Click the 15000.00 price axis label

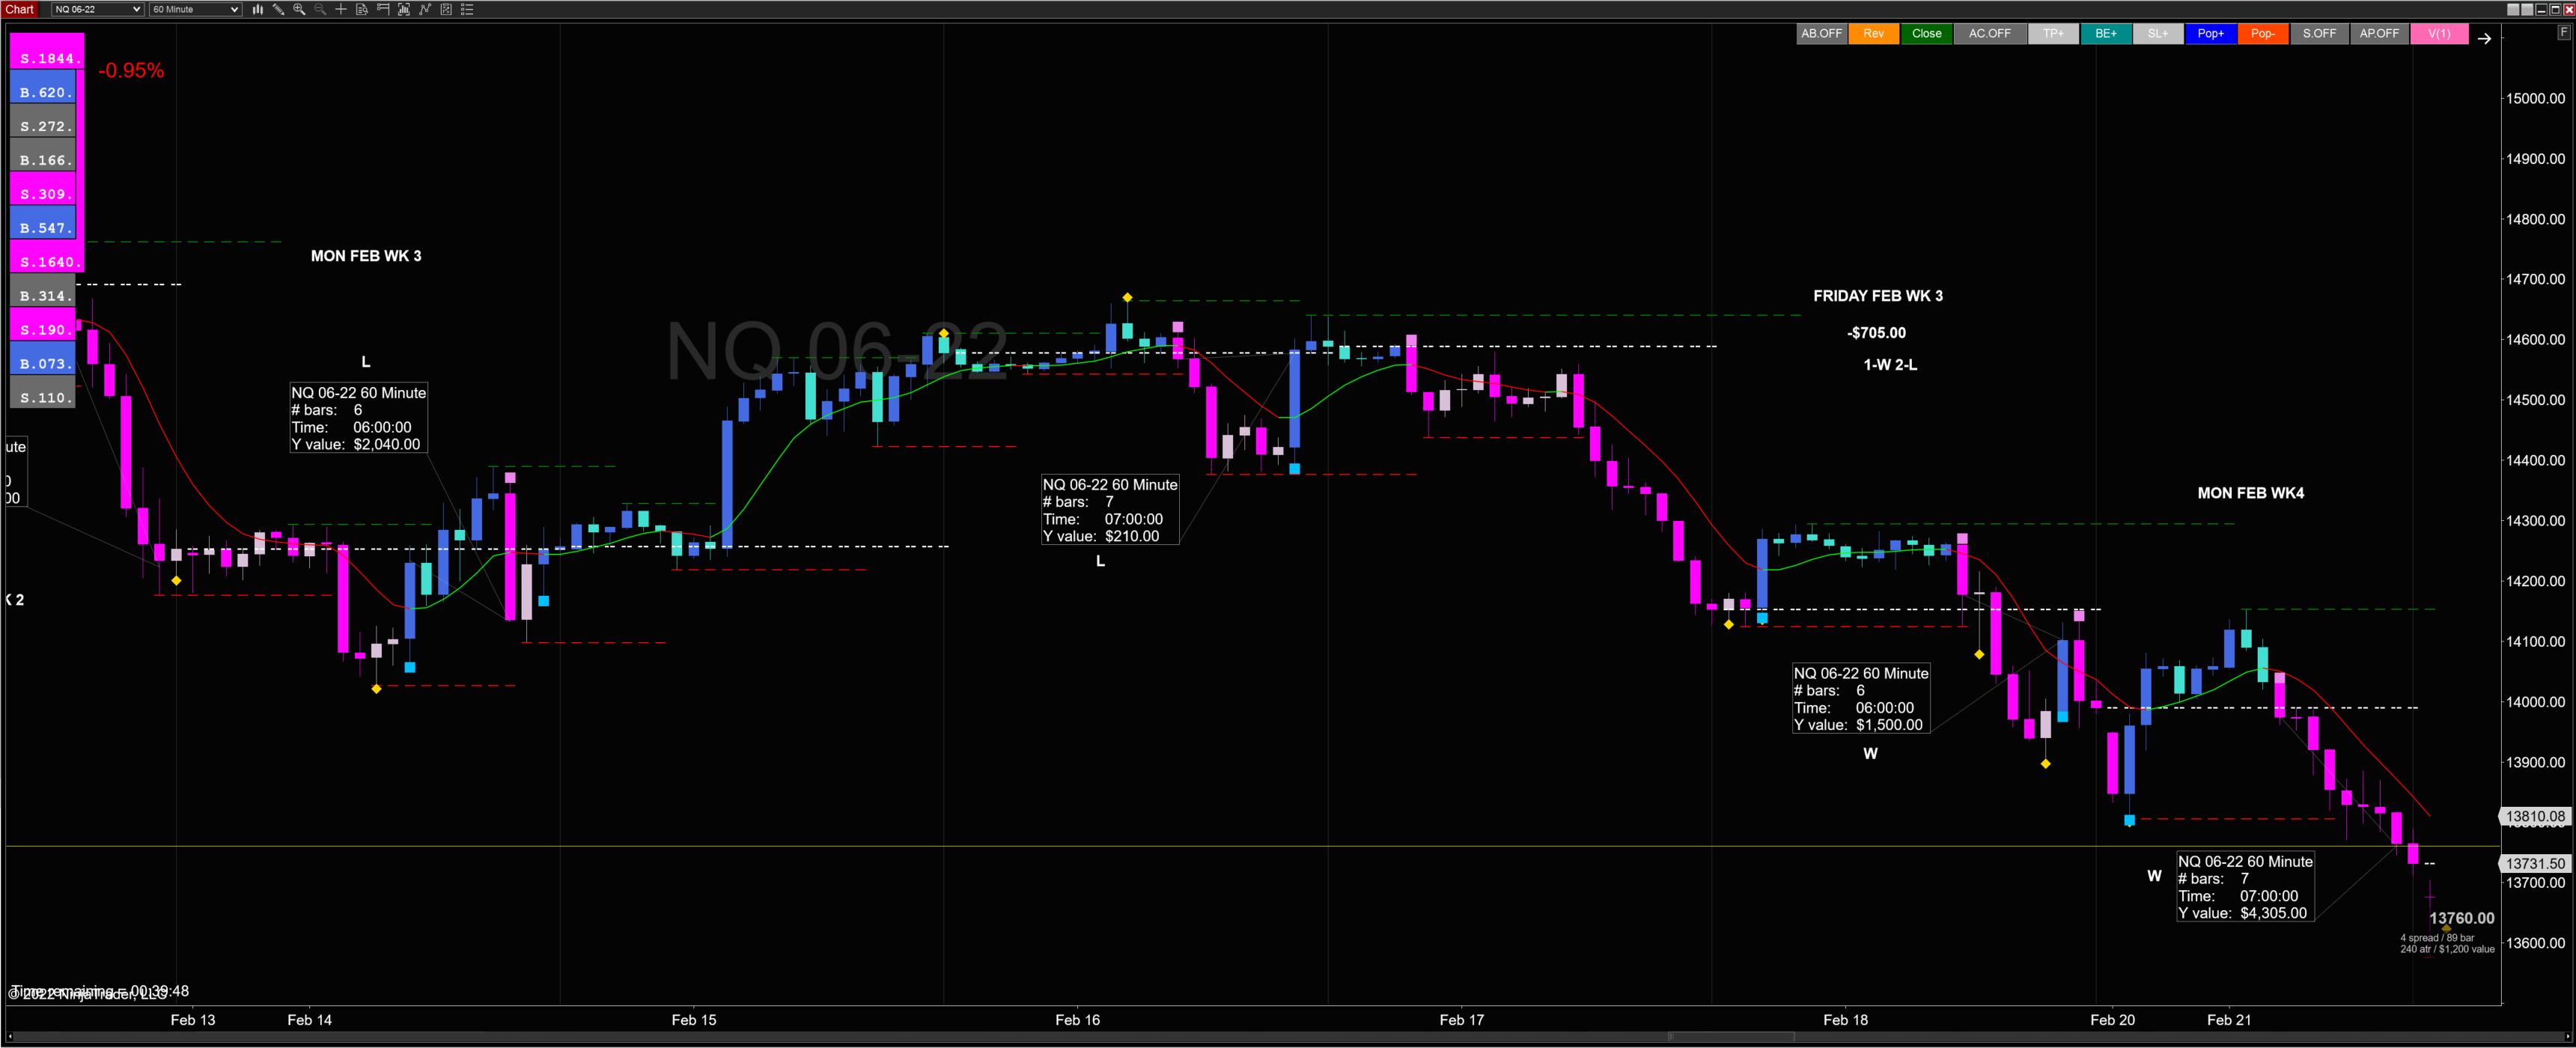(x=2535, y=98)
